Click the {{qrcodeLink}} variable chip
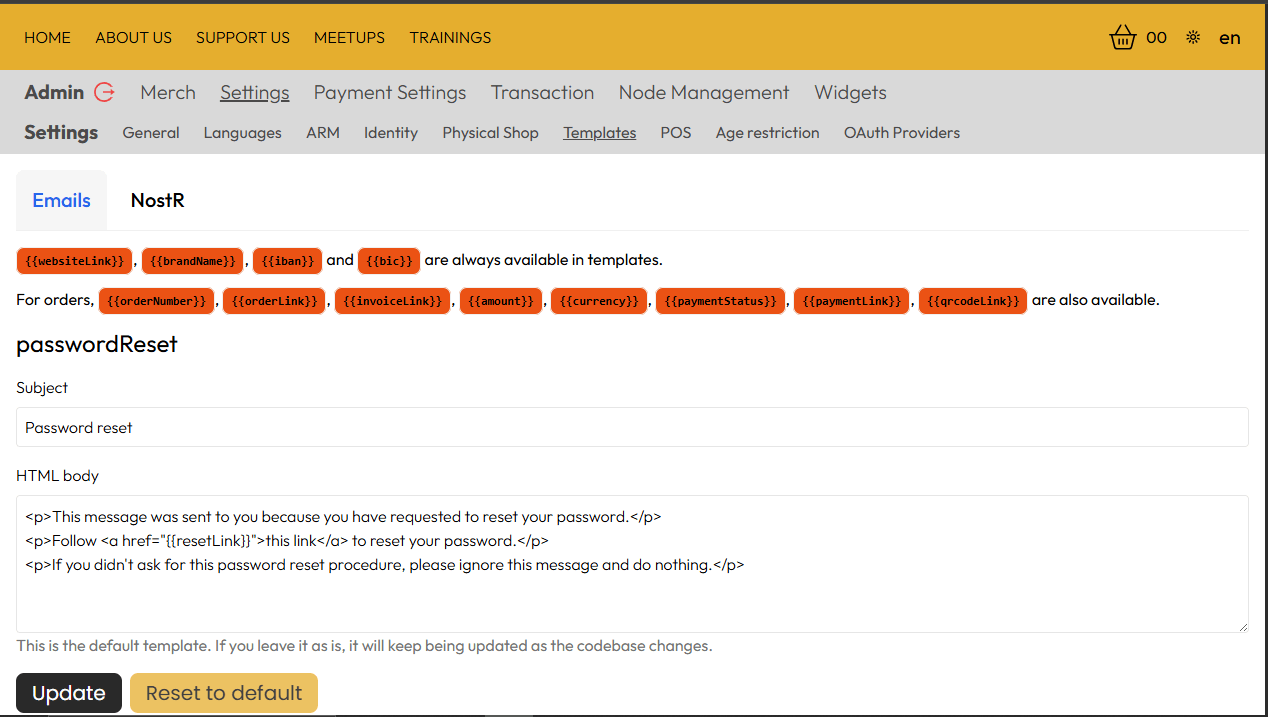The width and height of the screenshot is (1268, 717). [x=972, y=300]
